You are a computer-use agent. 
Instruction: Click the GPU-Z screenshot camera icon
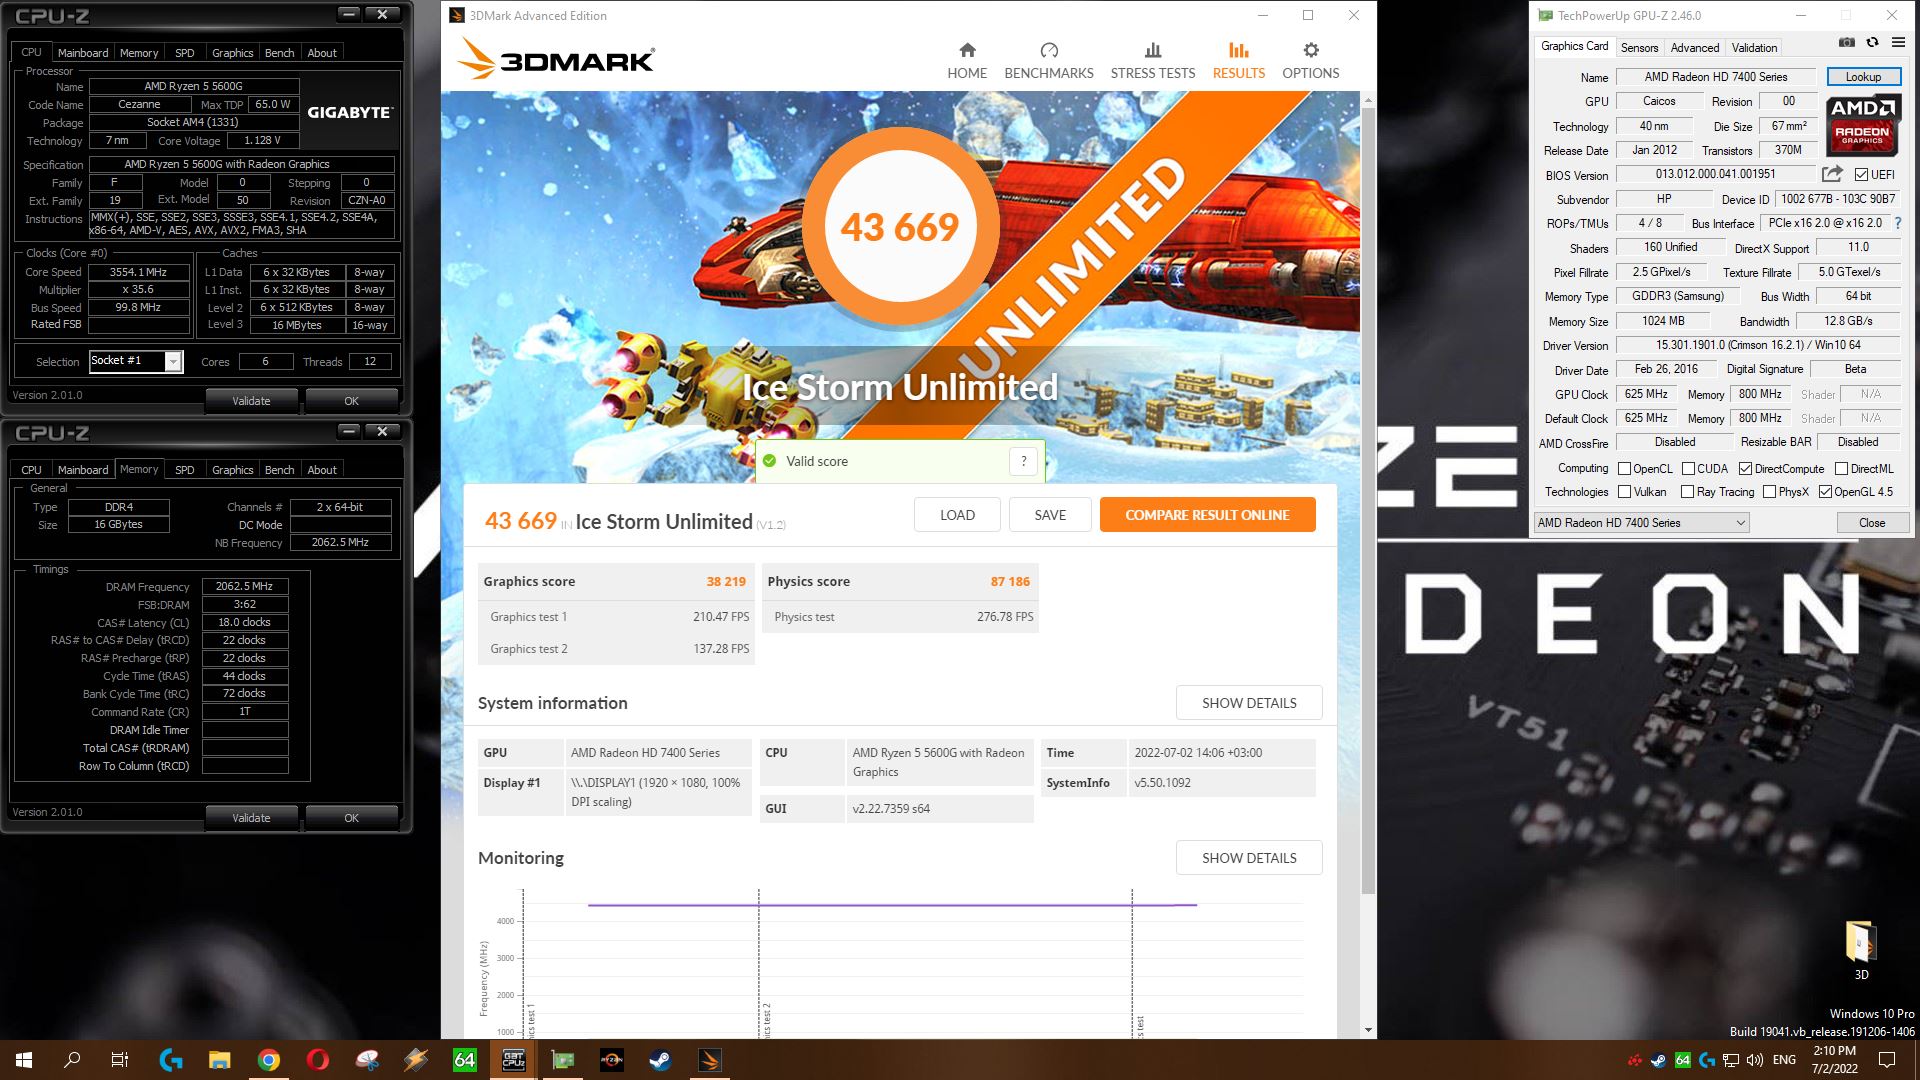tap(1847, 43)
